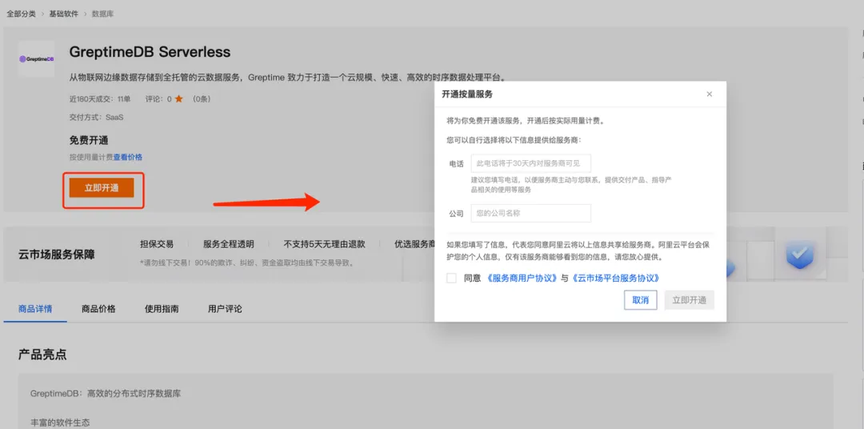Click the 公司 company name field
The width and height of the screenshot is (864, 429).
tap(531, 213)
